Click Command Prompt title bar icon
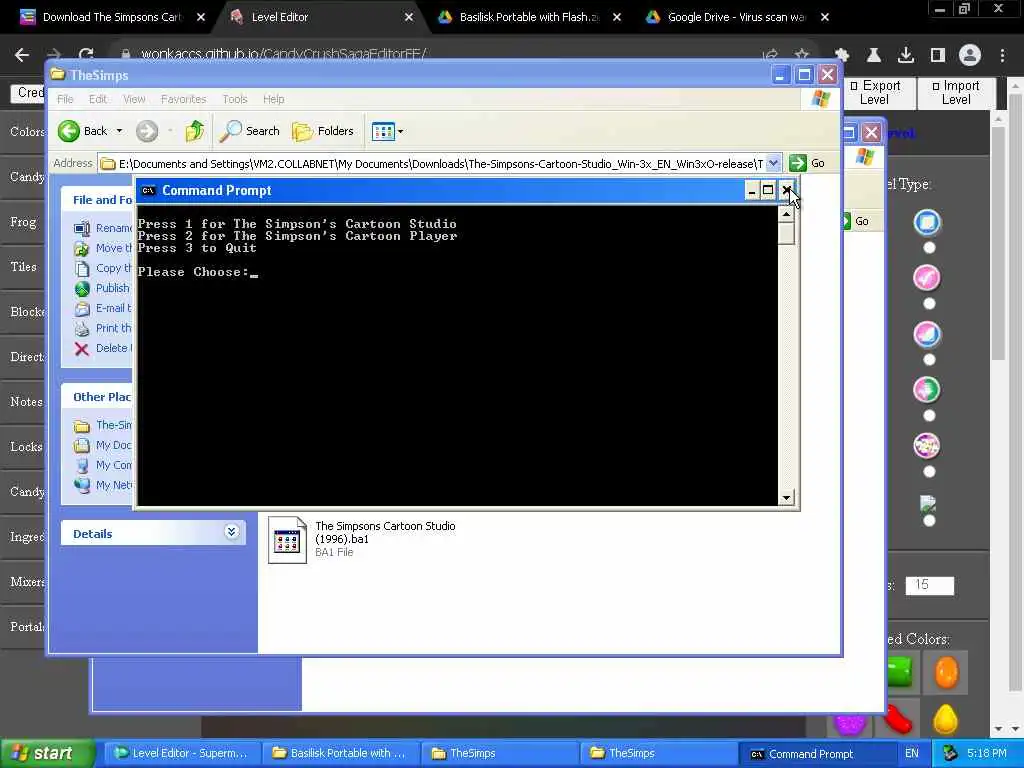The image size is (1024, 768). click(x=148, y=191)
